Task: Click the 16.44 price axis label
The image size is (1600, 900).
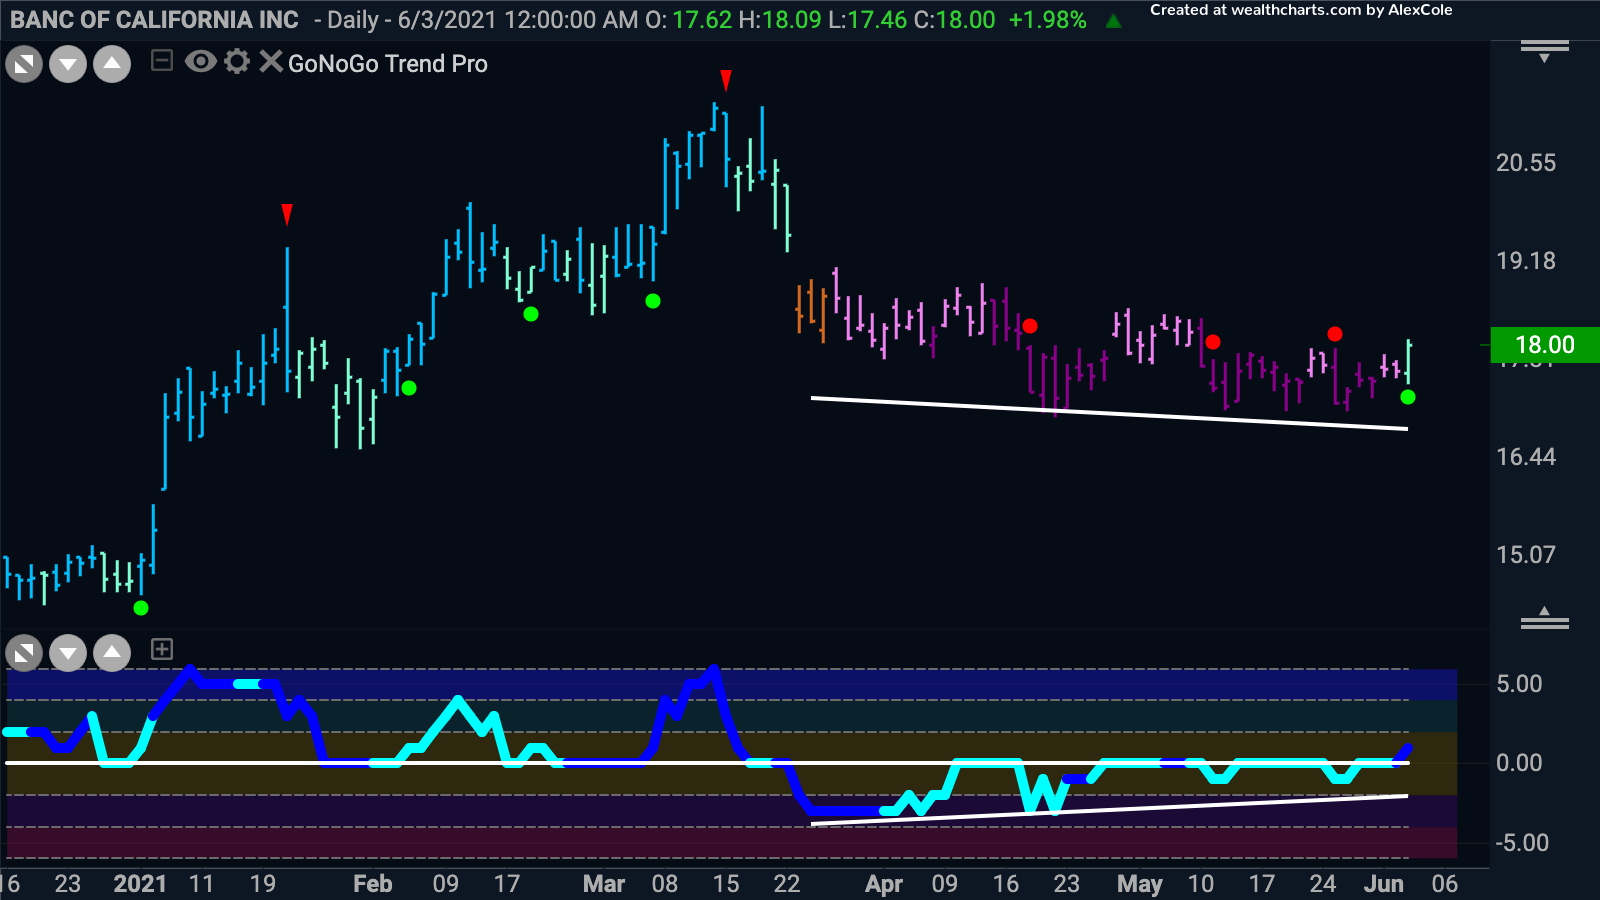Action: pos(1526,457)
